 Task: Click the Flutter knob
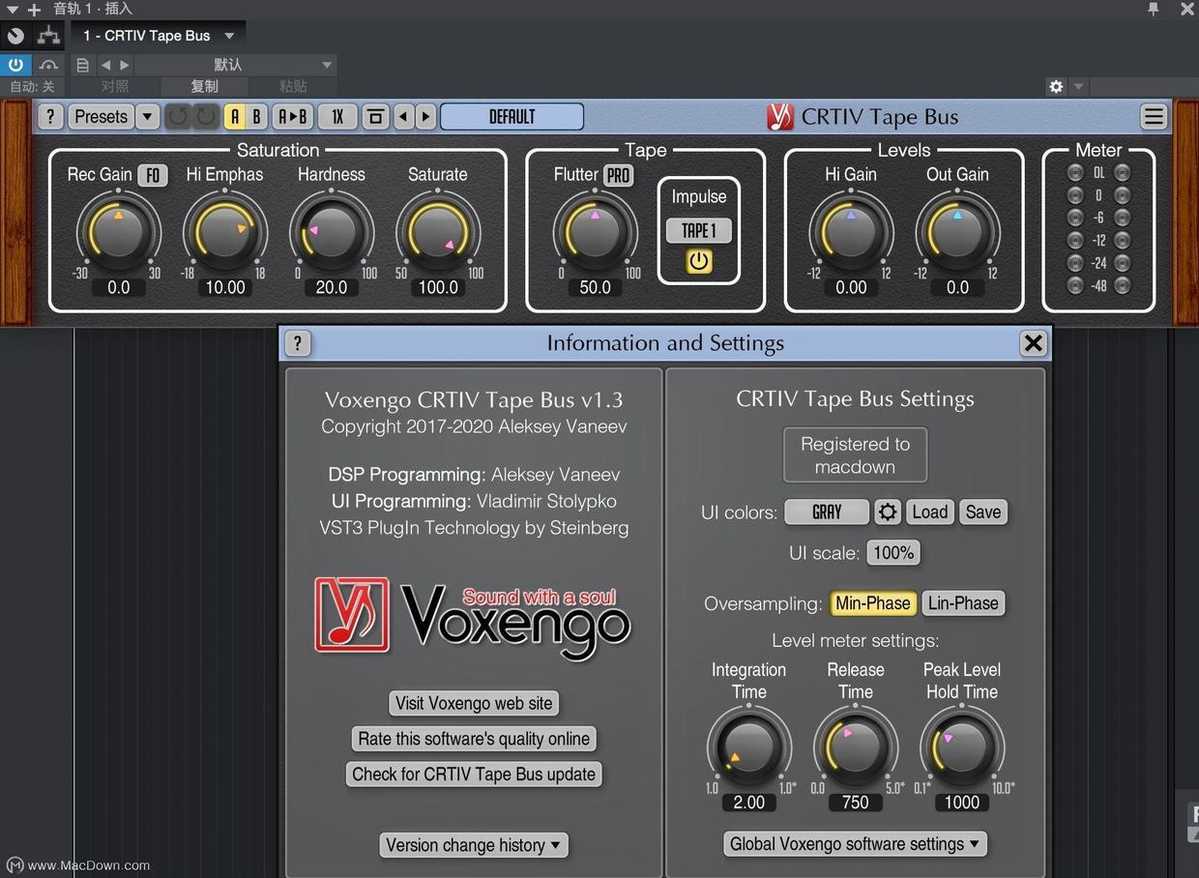pyautogui.click(x=595, y=230)
